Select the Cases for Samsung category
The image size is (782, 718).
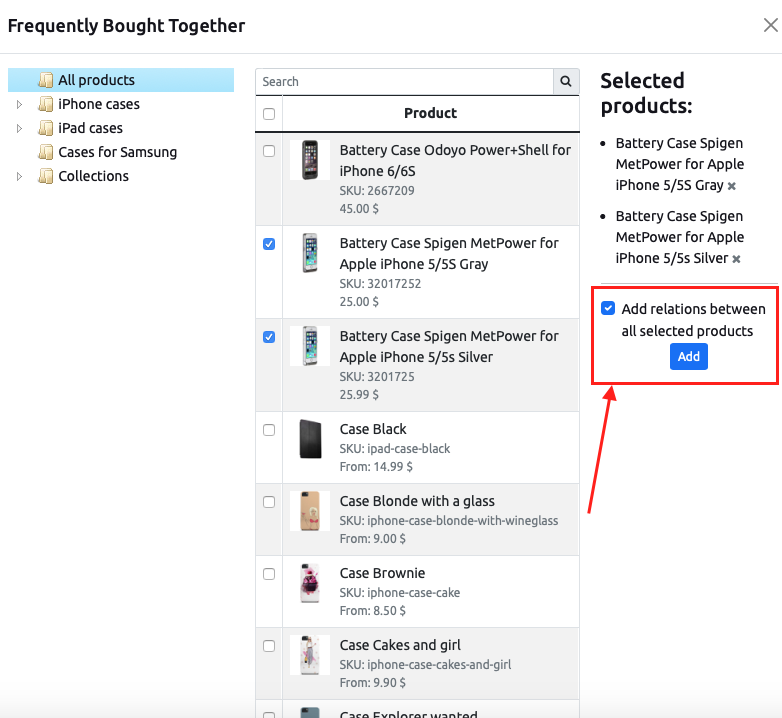118,152
